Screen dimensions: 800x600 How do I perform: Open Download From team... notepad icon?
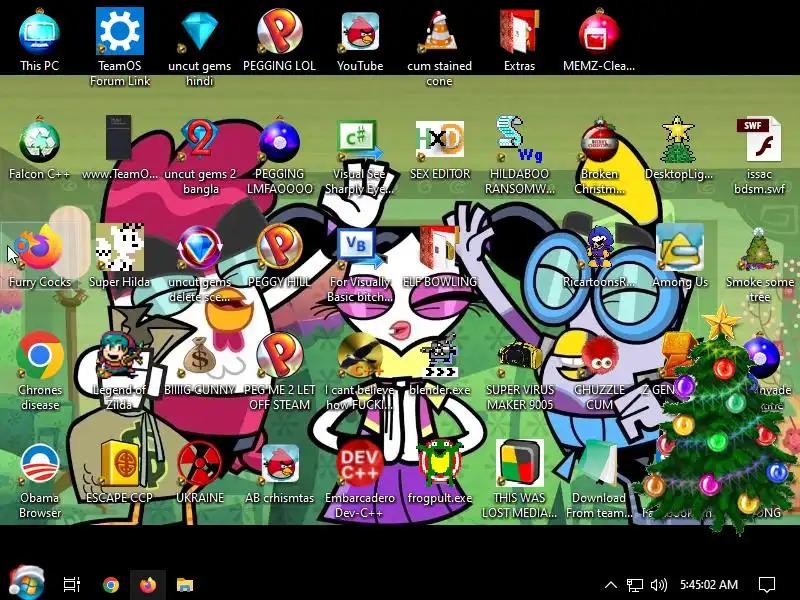tap(599, 463)
